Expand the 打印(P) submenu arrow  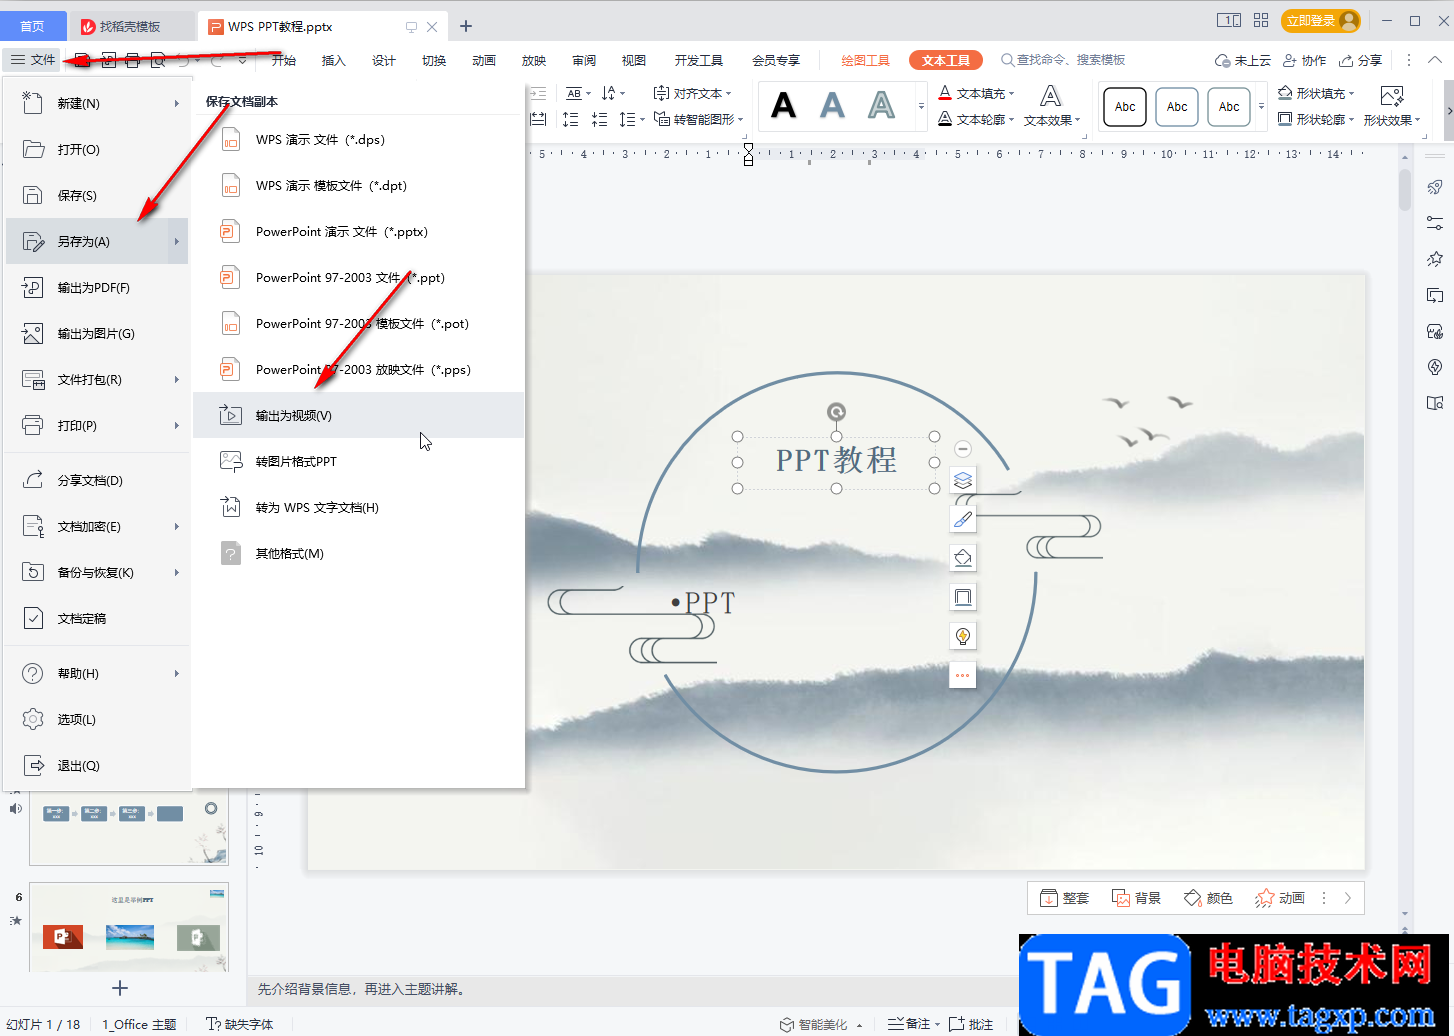pos(177,425)
